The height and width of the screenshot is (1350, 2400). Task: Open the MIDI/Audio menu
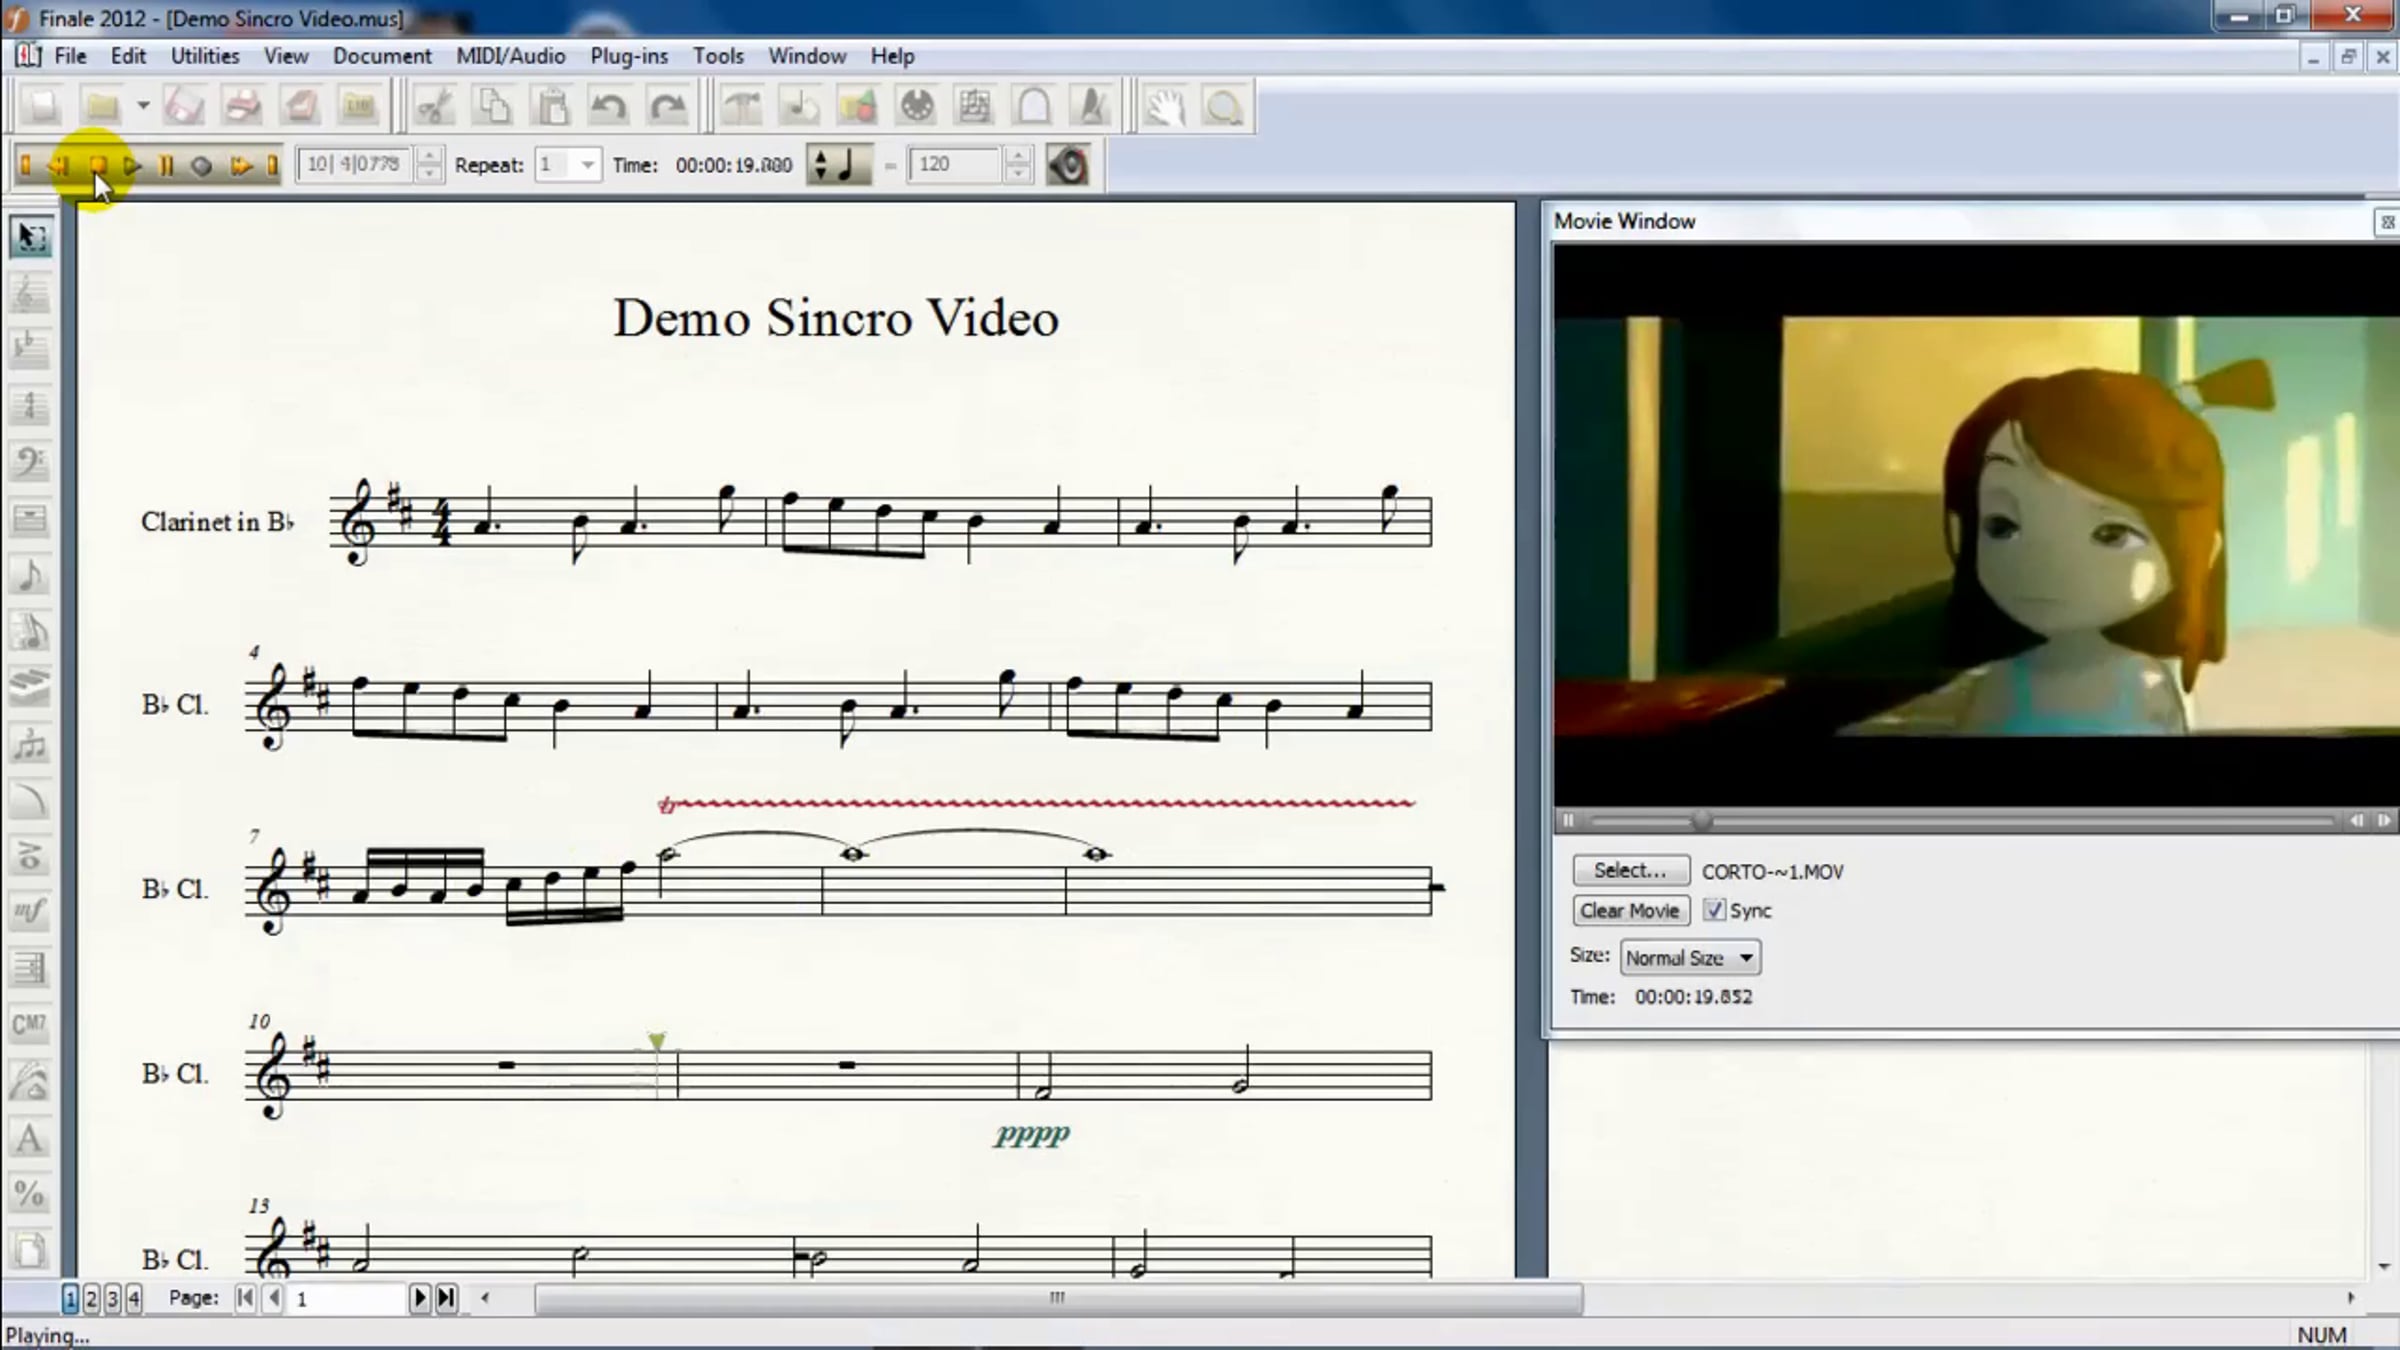[x=510, y=56]
